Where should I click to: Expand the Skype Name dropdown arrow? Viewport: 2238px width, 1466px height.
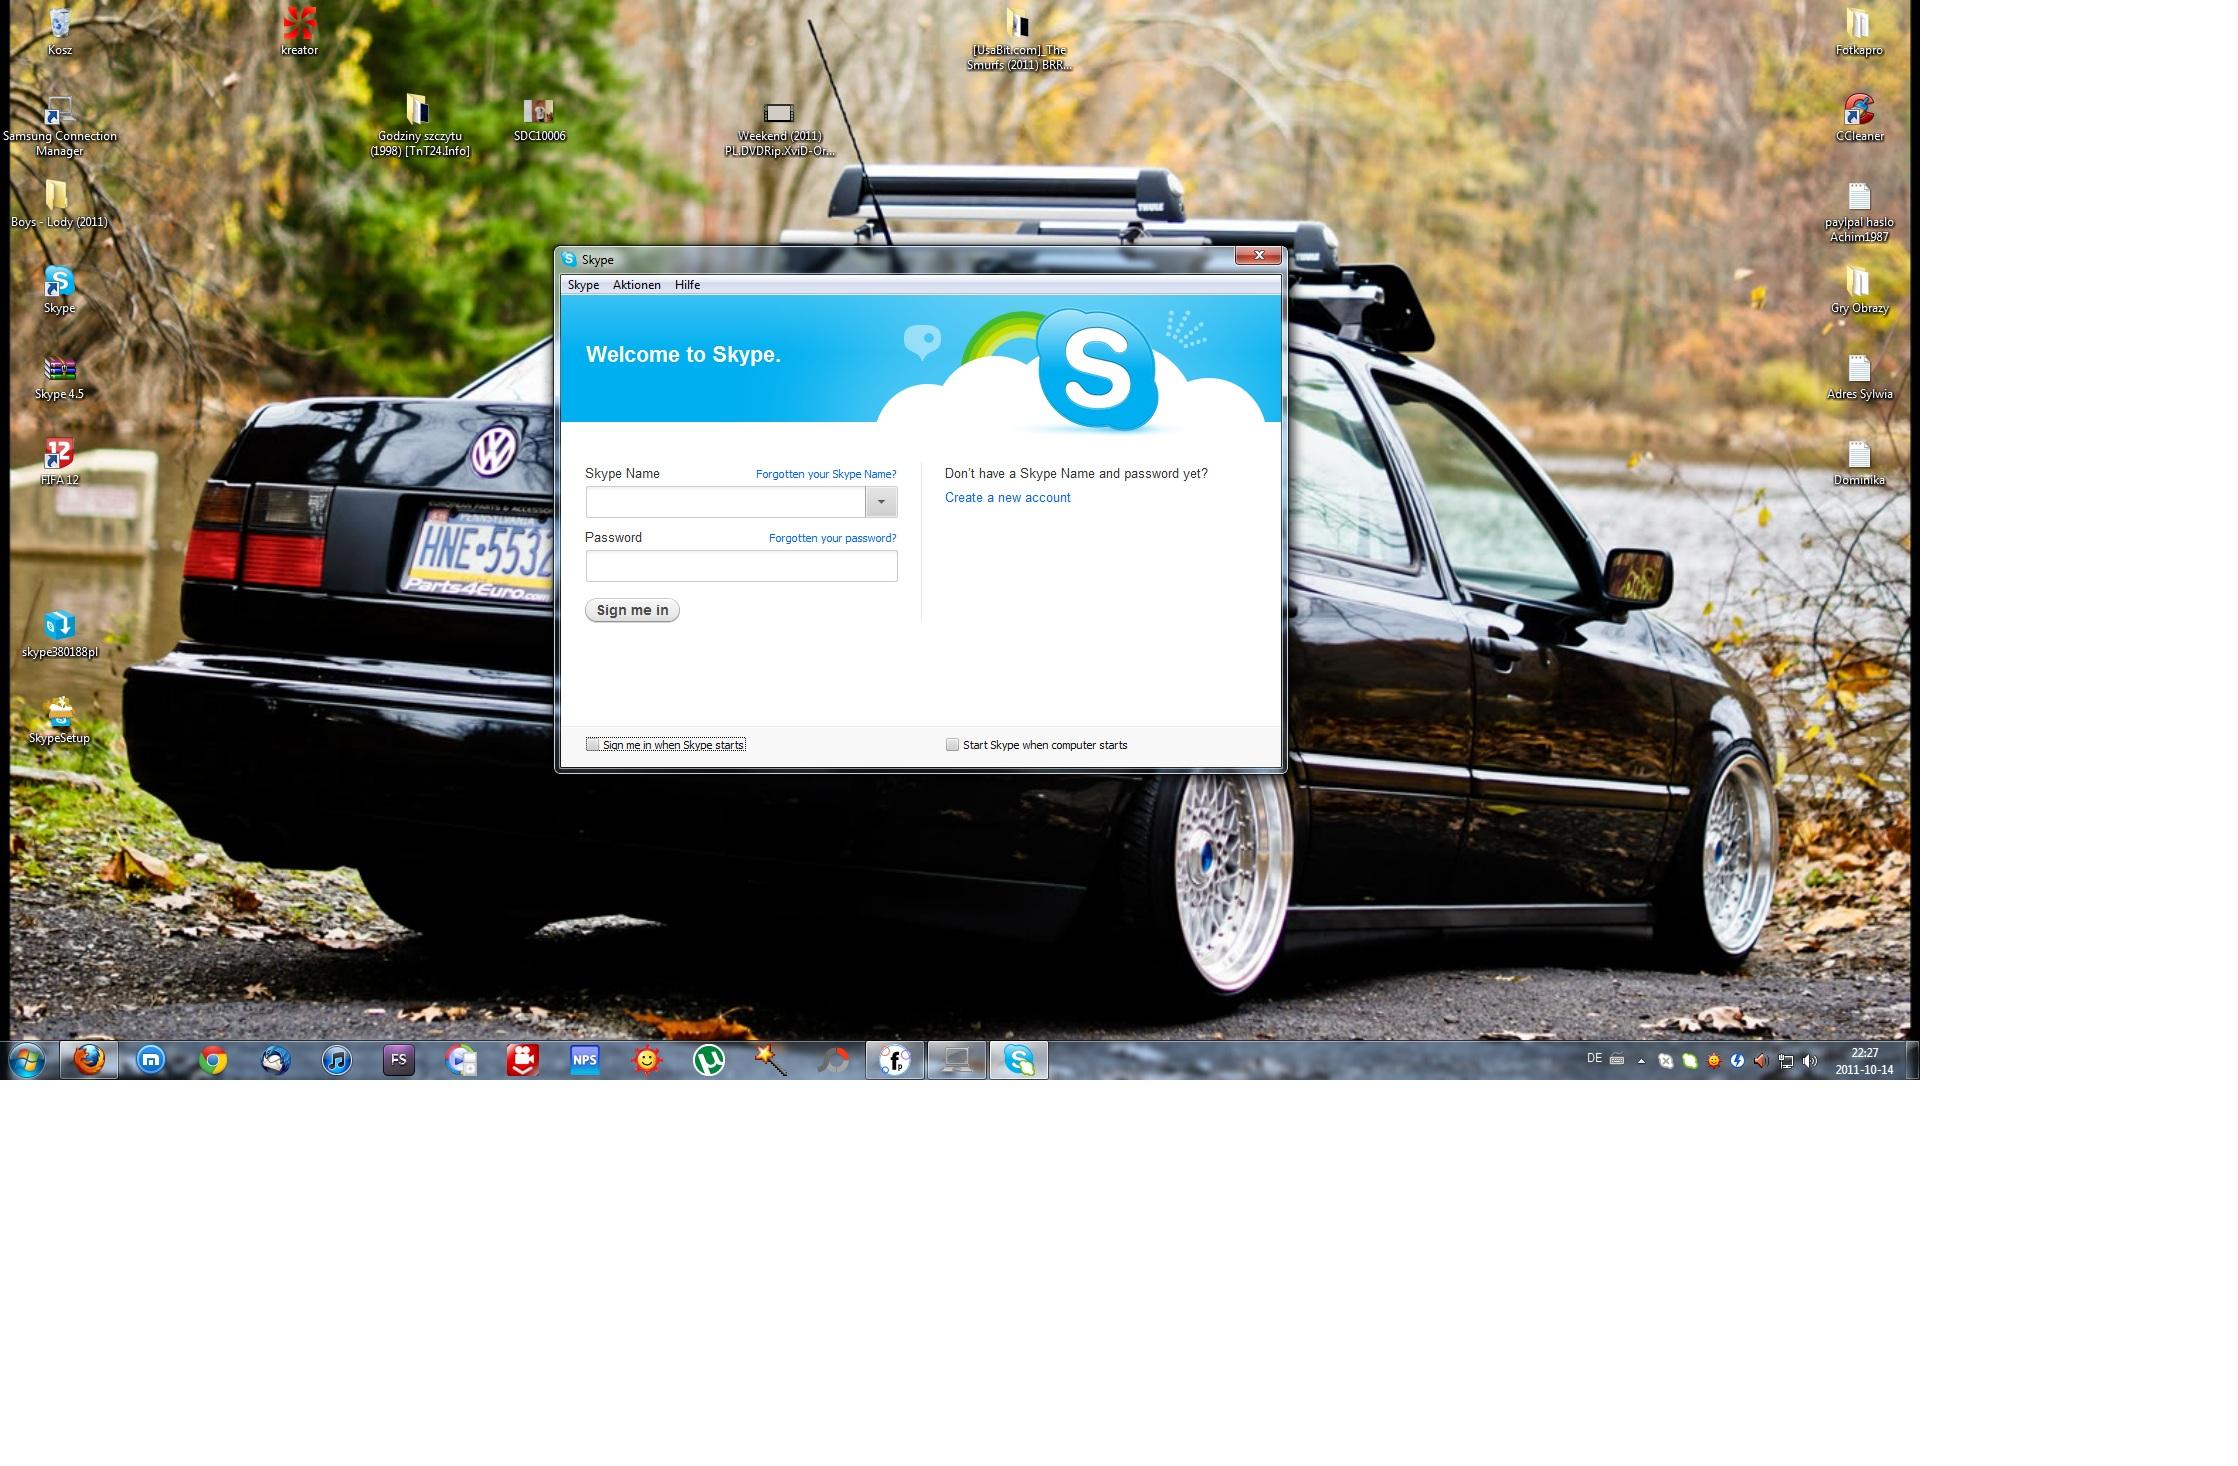[x=881, y=502]
